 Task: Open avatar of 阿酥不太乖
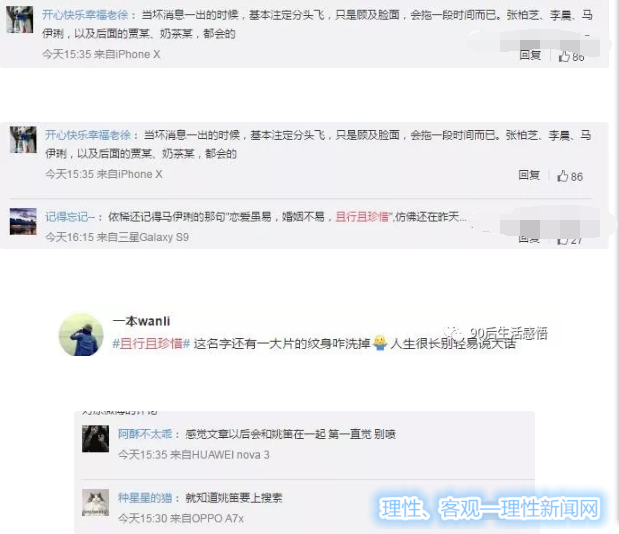pyautogui.click(x=96, y=438)
